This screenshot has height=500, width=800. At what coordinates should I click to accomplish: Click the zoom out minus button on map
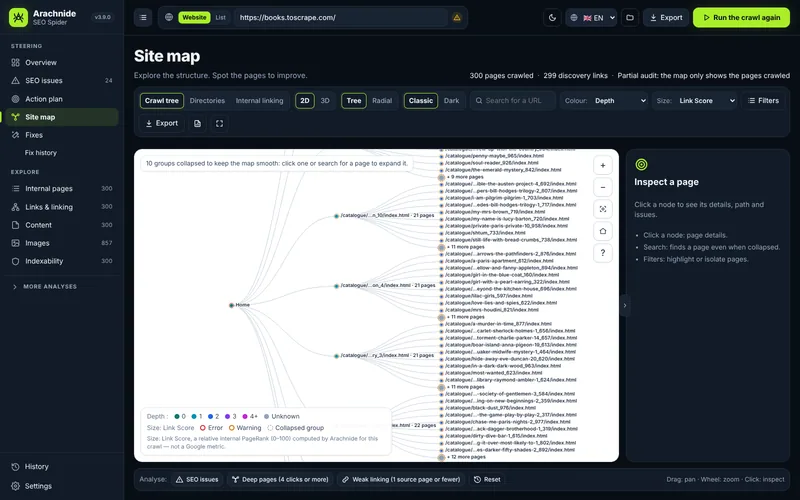(x=603, y=187)
